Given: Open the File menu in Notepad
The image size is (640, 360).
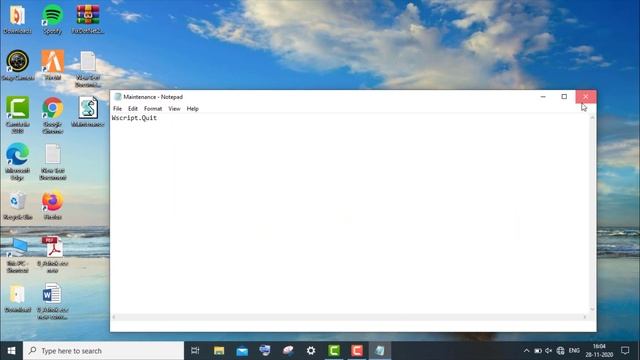Looking at the screenshot, I should (117, 109).
